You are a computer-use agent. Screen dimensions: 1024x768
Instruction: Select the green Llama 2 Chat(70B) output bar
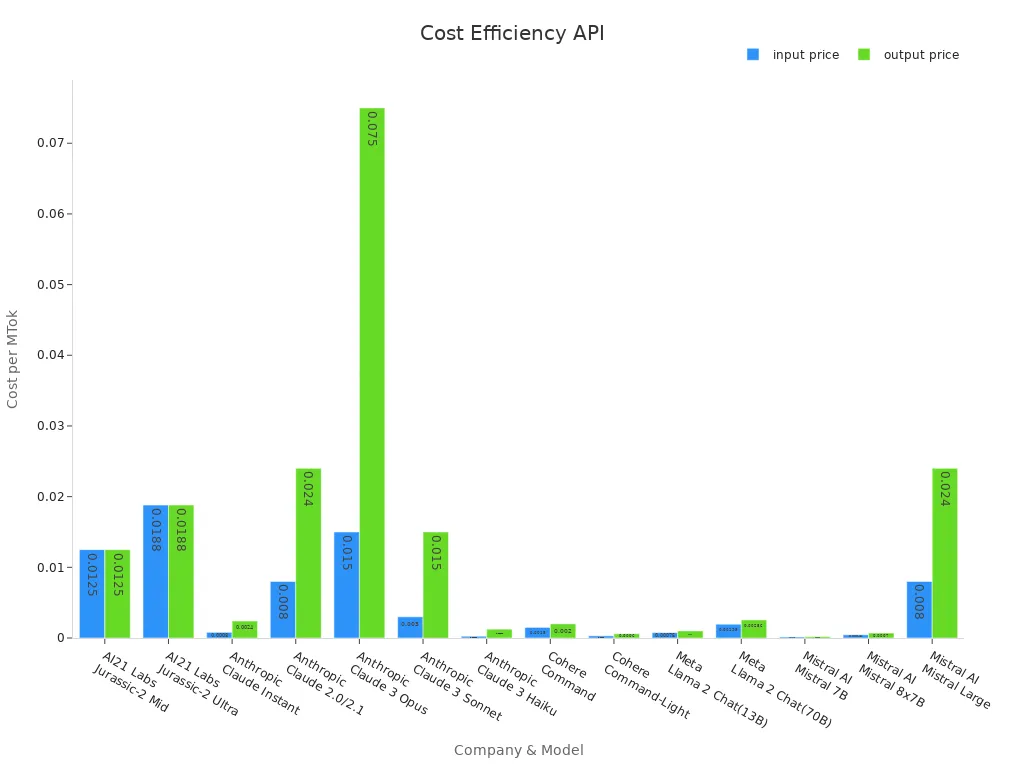click(754, 629)
